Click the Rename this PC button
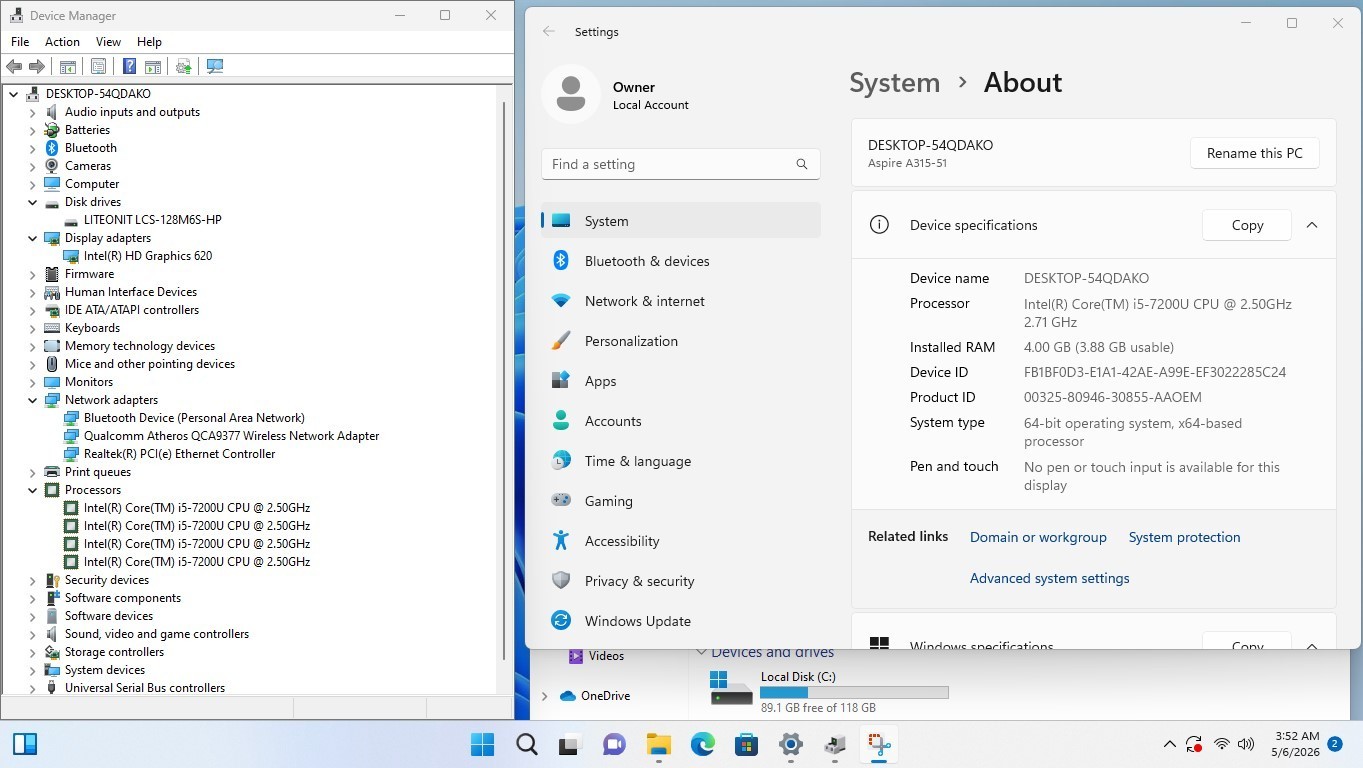The image size is (1363, 768). click(1254, 153)
